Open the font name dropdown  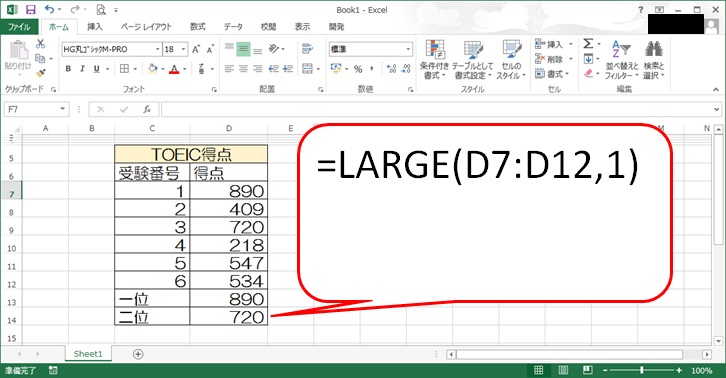pos(157,49)
